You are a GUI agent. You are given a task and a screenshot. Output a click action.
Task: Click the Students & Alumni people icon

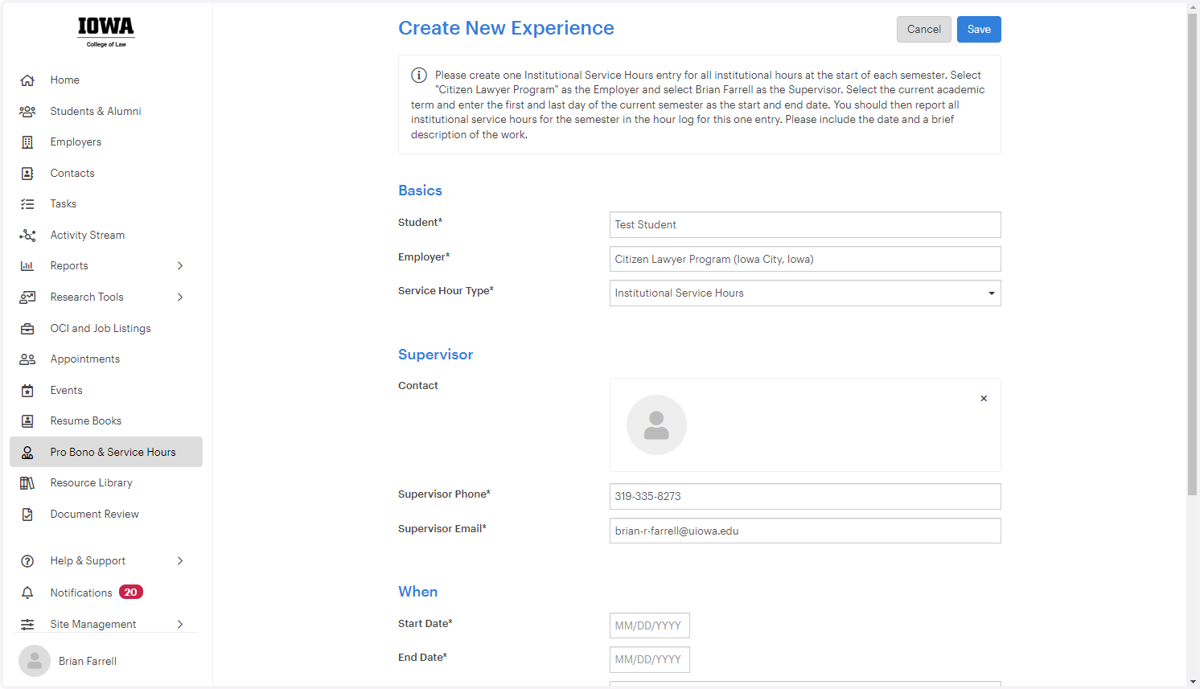pyautogui.click(x=27, y=111)
